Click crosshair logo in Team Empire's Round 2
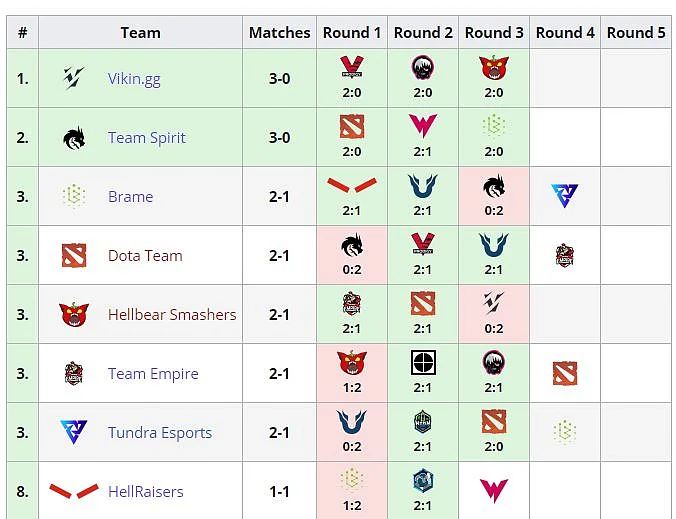Image resolution: width=676 pixels, height=519 pixels. tap(423, 363)
